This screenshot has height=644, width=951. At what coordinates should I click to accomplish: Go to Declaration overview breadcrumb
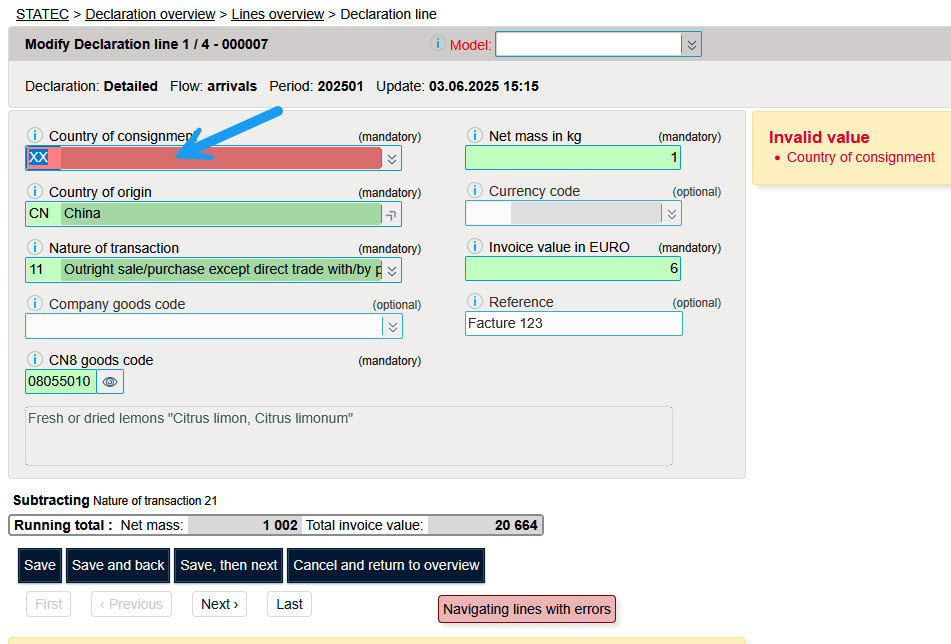pyautogui.click(x=150, y=14)
